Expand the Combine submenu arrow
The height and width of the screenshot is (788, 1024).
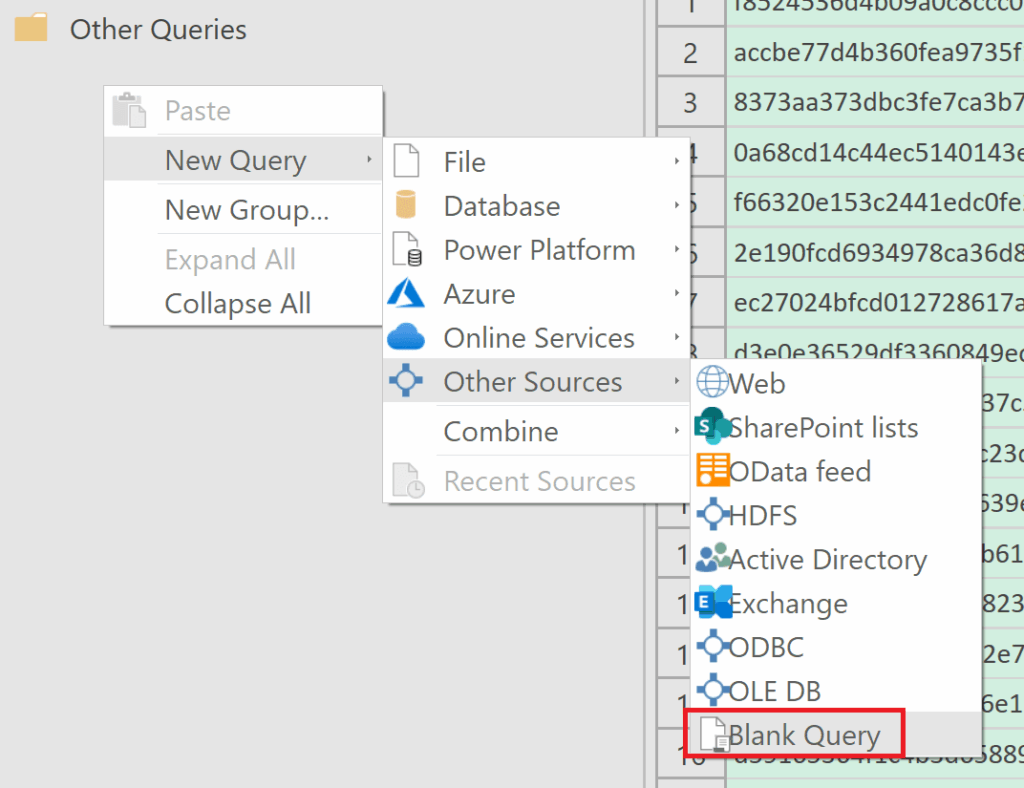[x=677, y=431]
